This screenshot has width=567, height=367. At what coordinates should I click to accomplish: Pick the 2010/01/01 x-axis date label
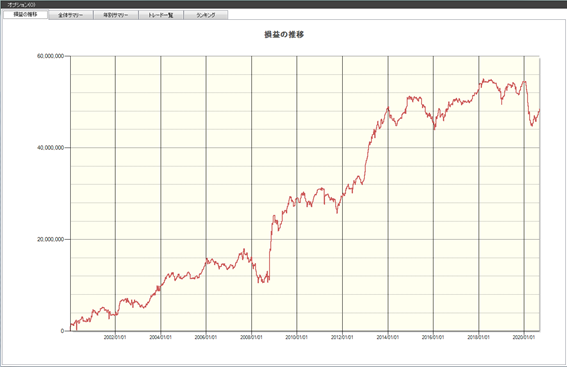pyautogui.click(x=297, y=337)
